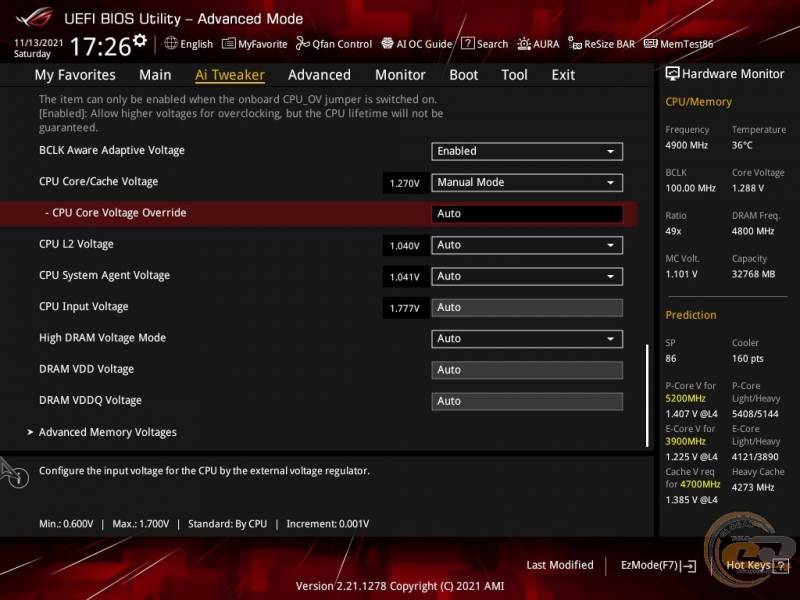This screenshot has width=800, height=600.
Task: Select the Ai Tweaker tab
Action: [x=230, y=75]
